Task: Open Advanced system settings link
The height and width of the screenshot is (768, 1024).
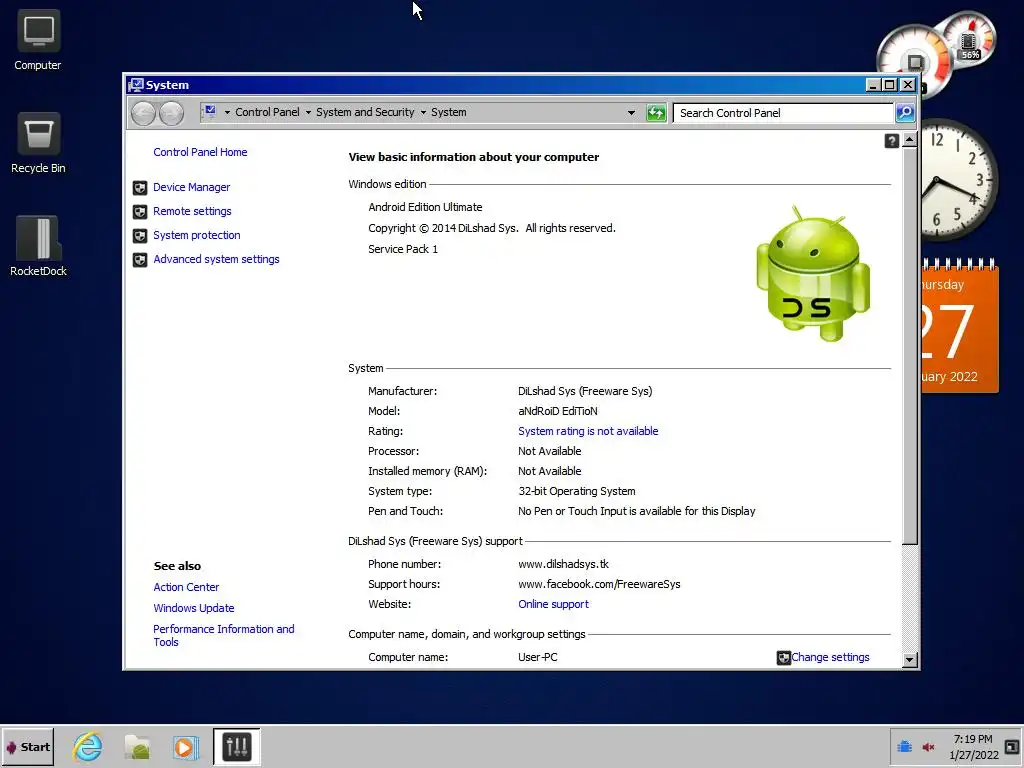Action: coord(216,259)
